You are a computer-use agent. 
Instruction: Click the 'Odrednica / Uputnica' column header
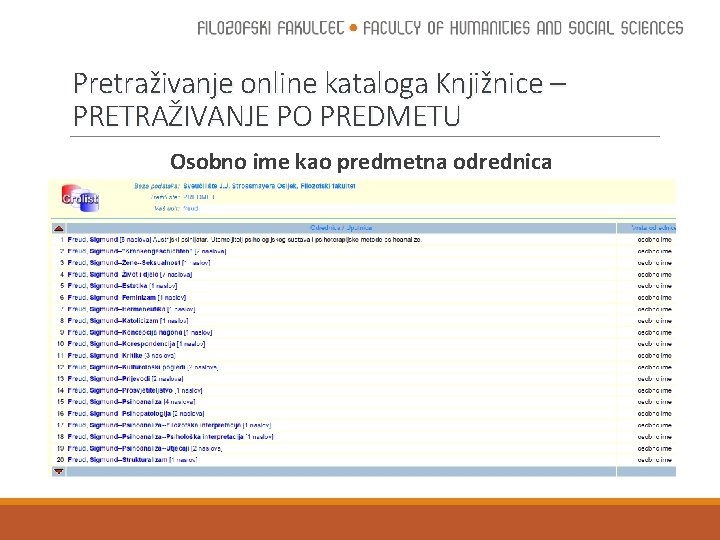coord(341,228)
